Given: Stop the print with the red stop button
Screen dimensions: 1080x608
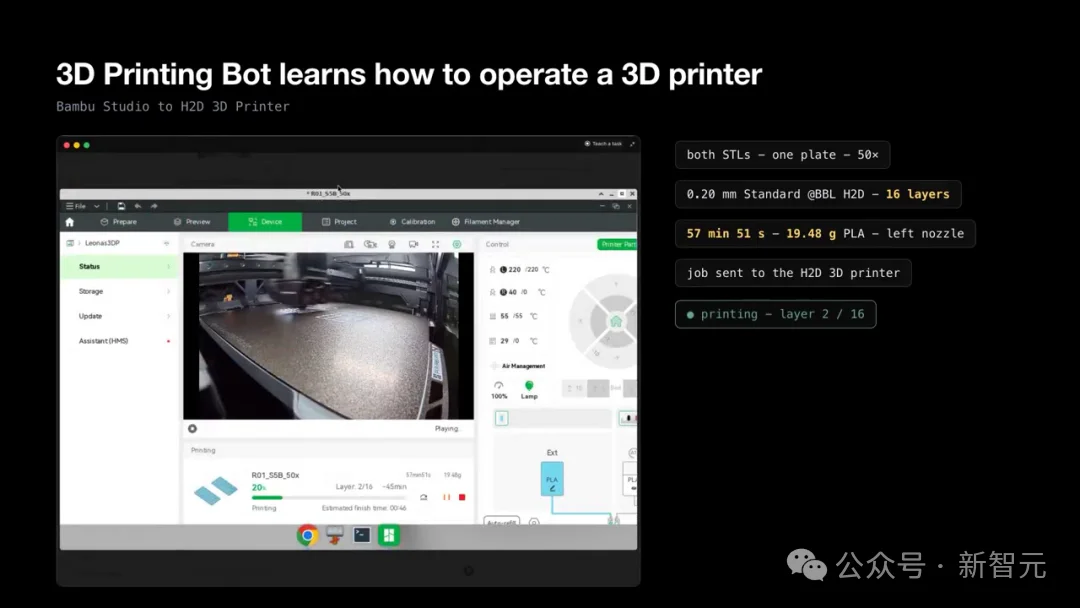Looking at the screenshot, I should [x=462, y=497].
